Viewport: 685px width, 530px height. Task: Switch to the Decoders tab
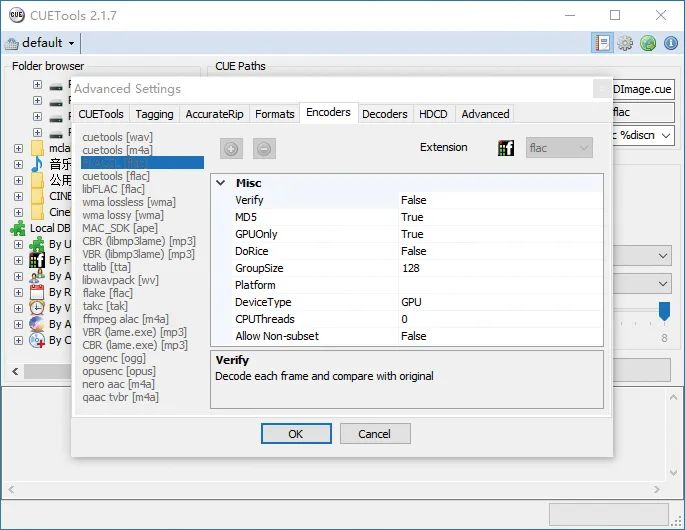click(384, 114)
